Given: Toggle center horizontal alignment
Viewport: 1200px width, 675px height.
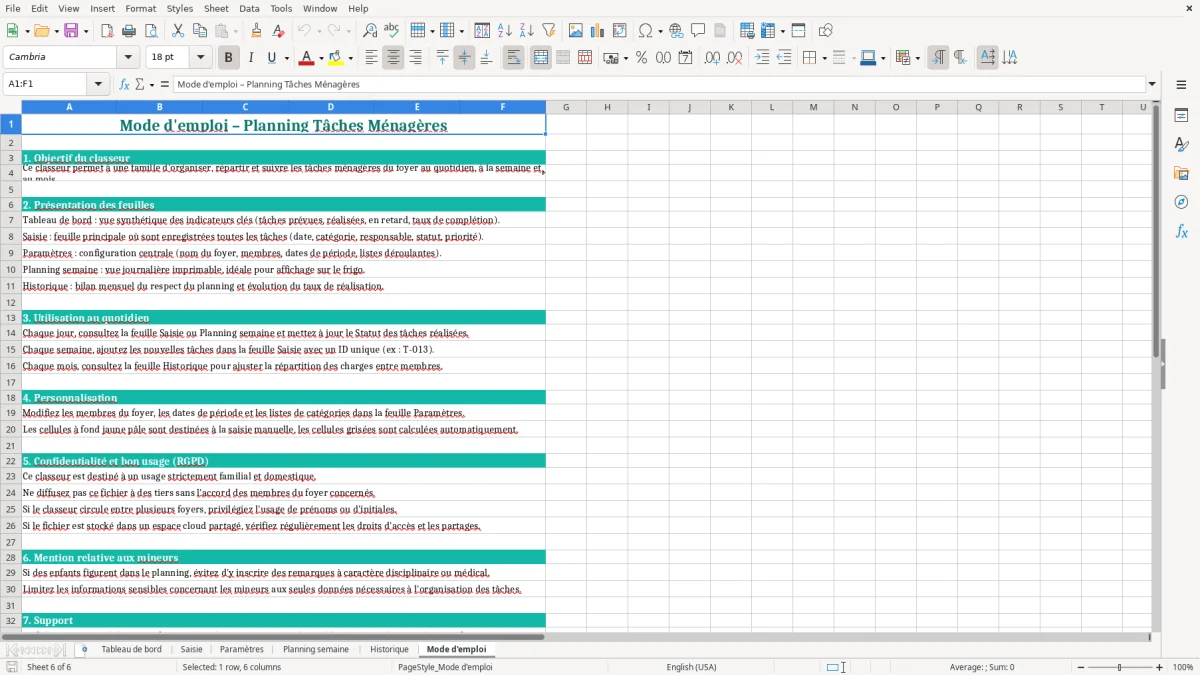Looking at the screenshot, I should (393, 58).
